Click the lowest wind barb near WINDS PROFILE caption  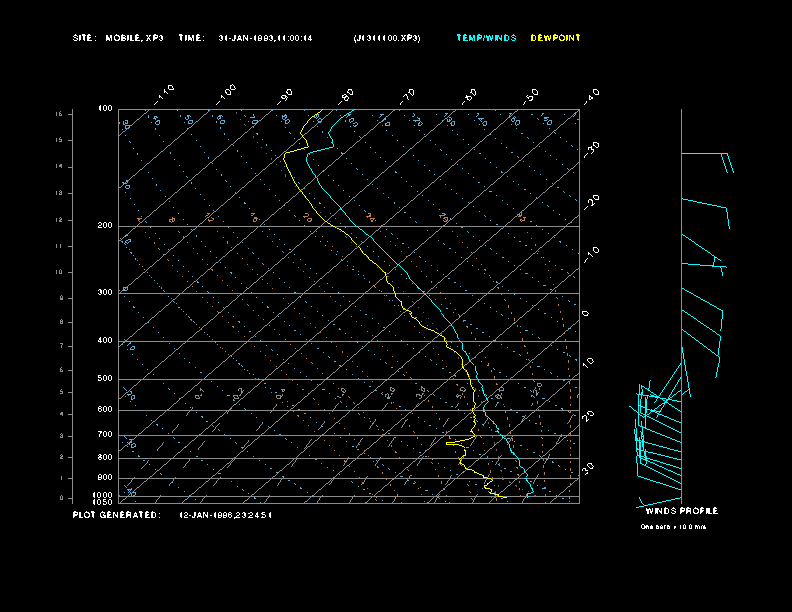point(659,502)
